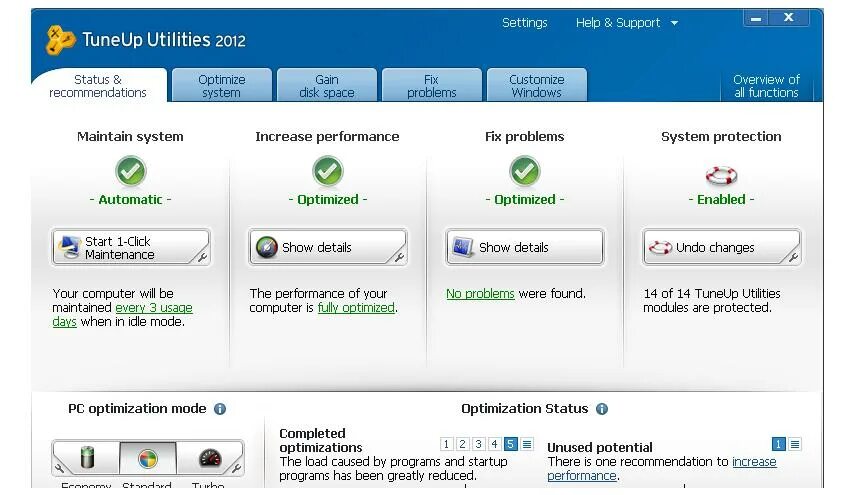Go to completed optimizations page 3

(478, 444)
